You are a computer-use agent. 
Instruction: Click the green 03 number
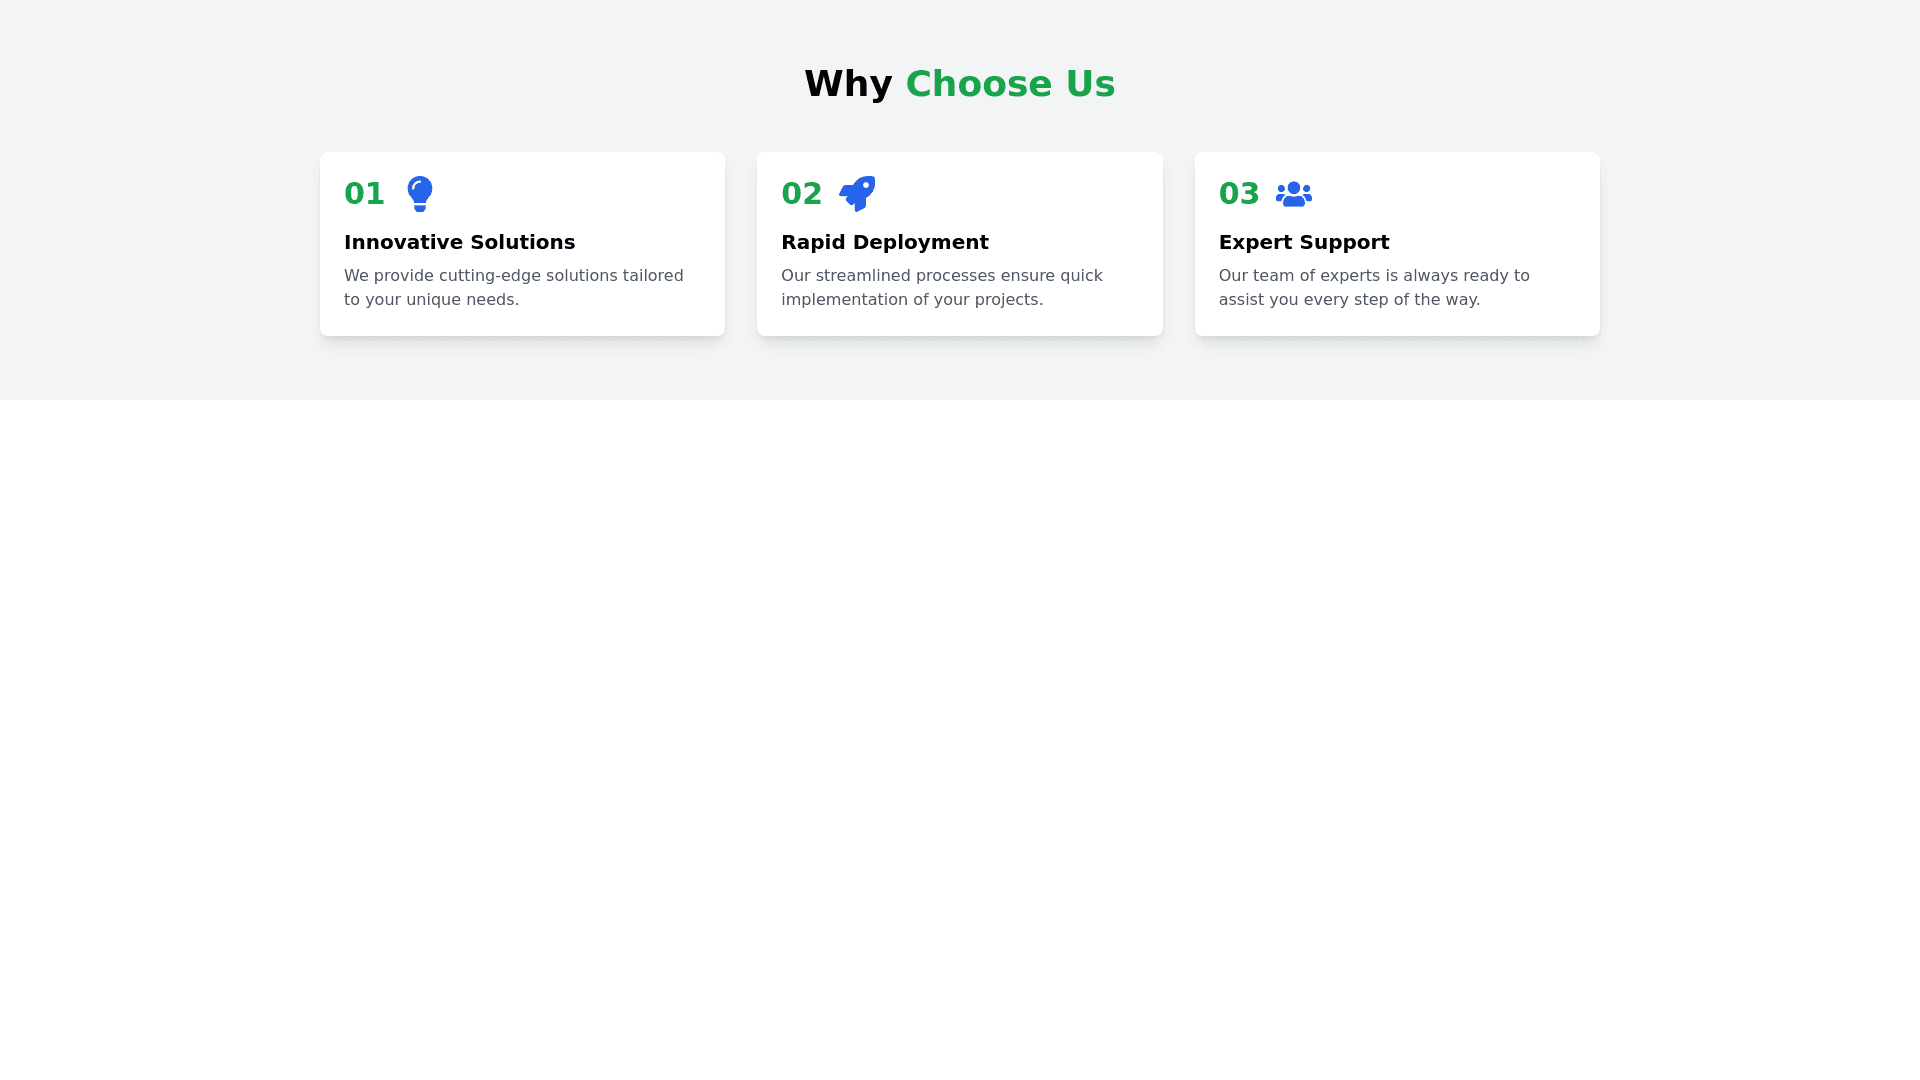coord(1238,194)
